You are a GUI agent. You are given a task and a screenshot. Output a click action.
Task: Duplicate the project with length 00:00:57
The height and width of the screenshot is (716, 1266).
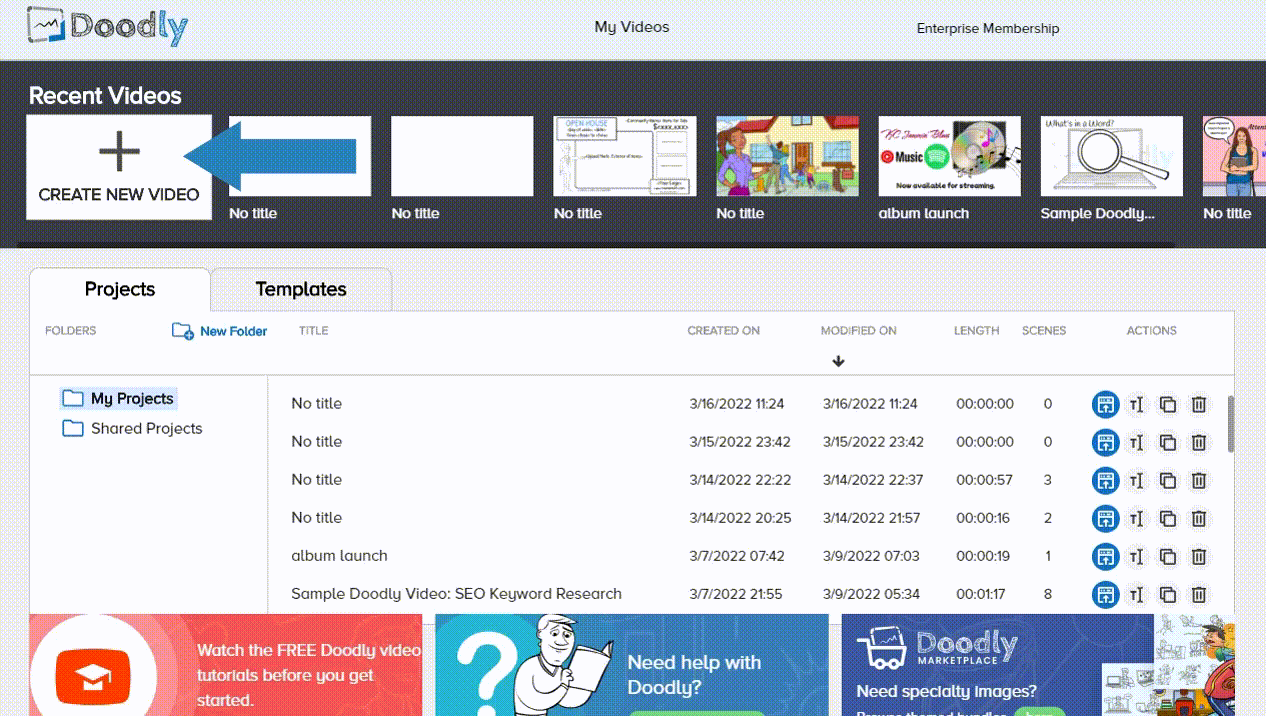tap(1167, 481)
